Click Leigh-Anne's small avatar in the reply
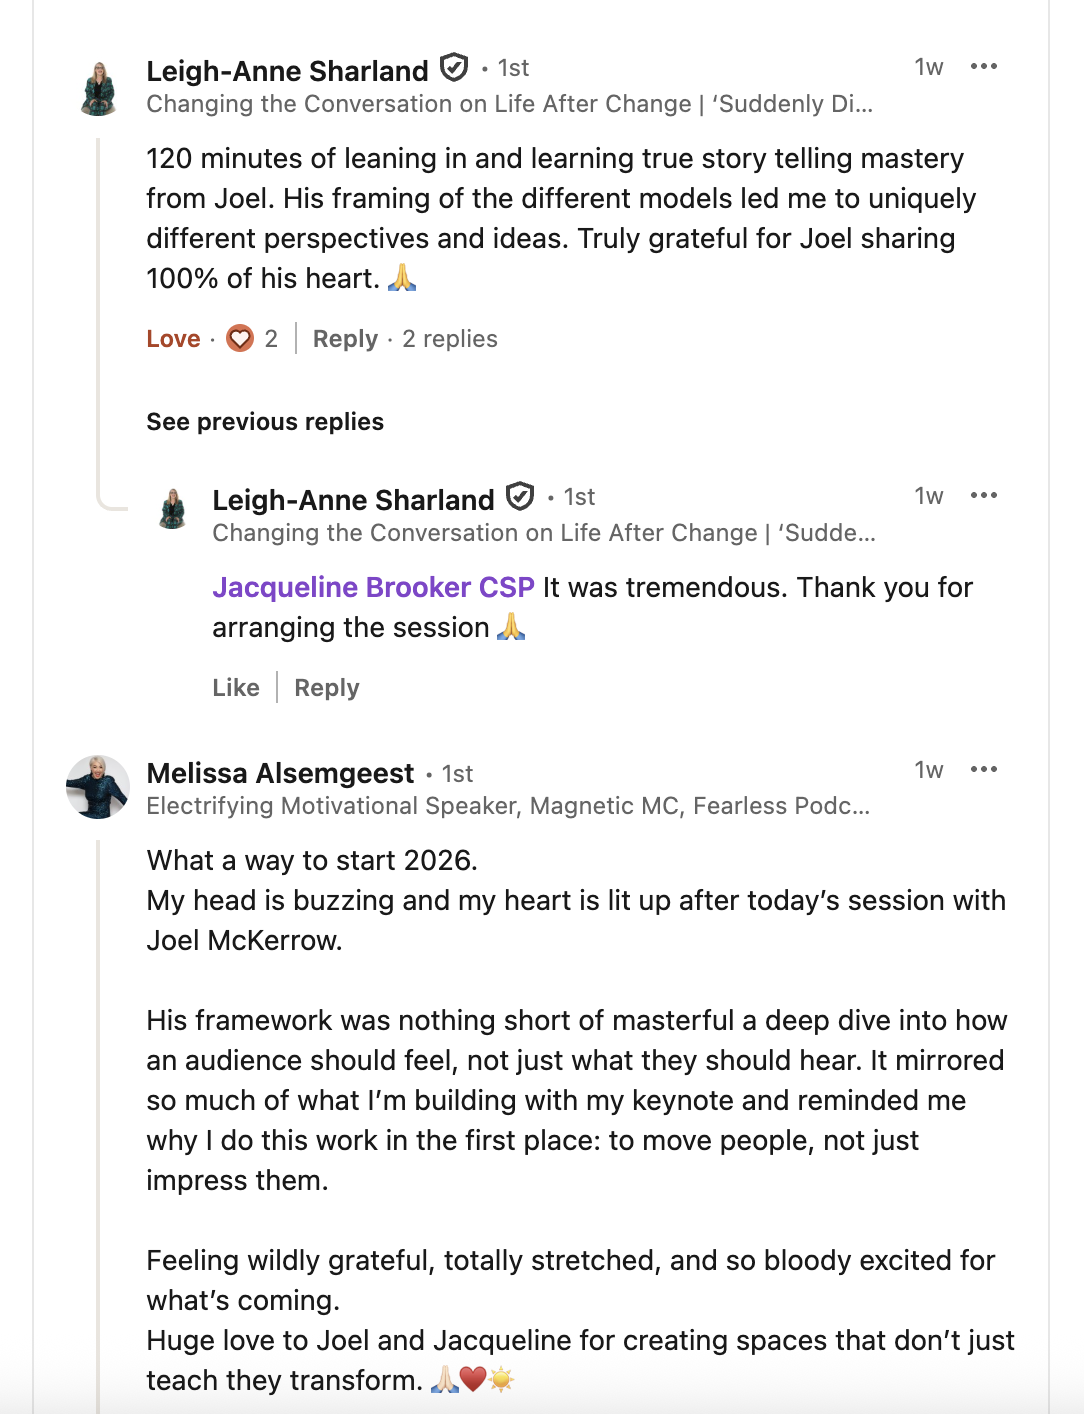1084x1414 pixels. 173,509
